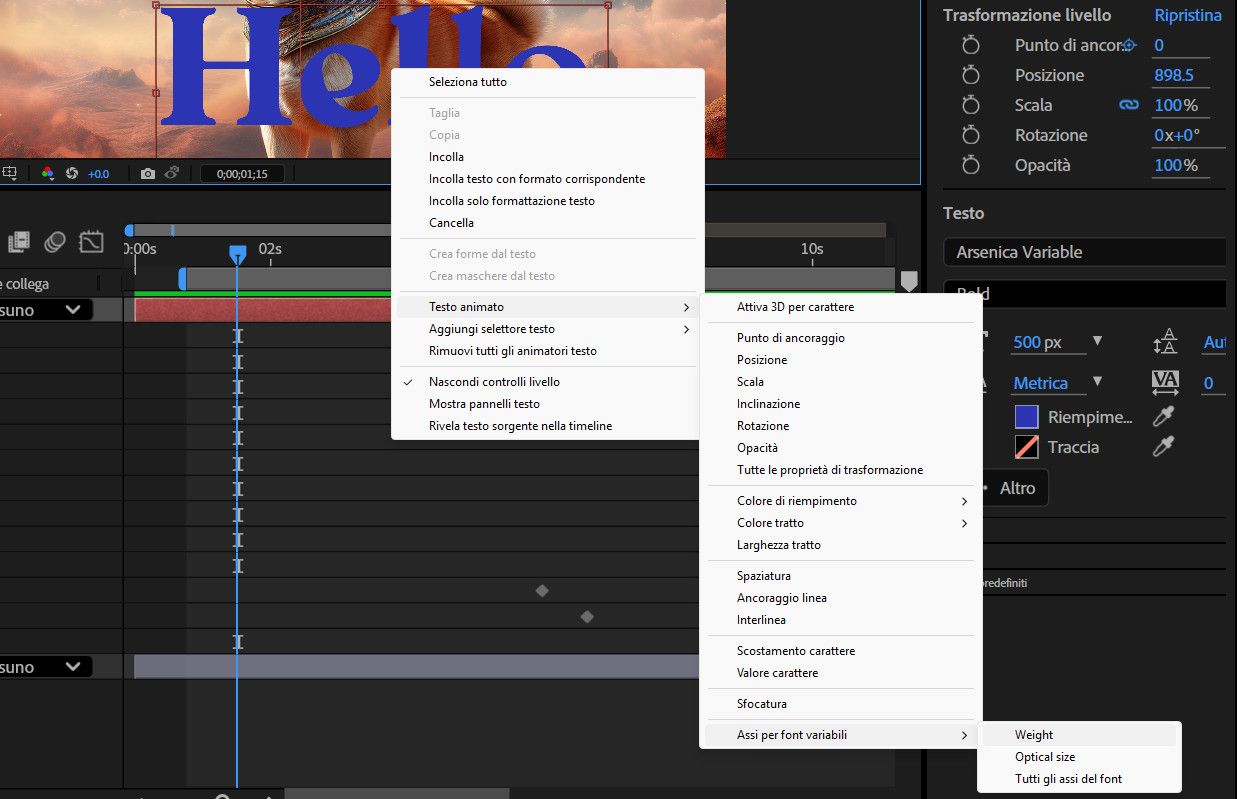Image resolution: width=1237 pixels, height=799 pixels.
Task: Click the 0;00;01;15 timecode field
Action: point(242,174)
